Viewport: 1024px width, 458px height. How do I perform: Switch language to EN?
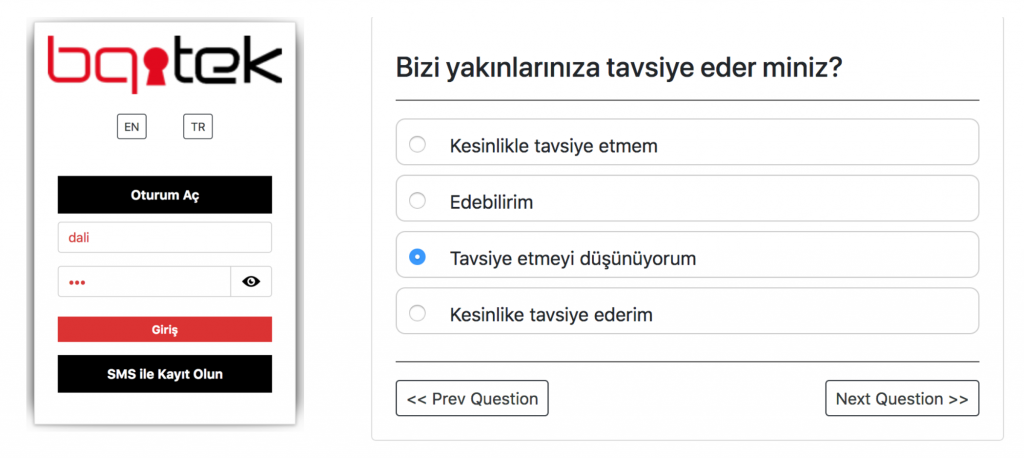(x=132, y=127)
